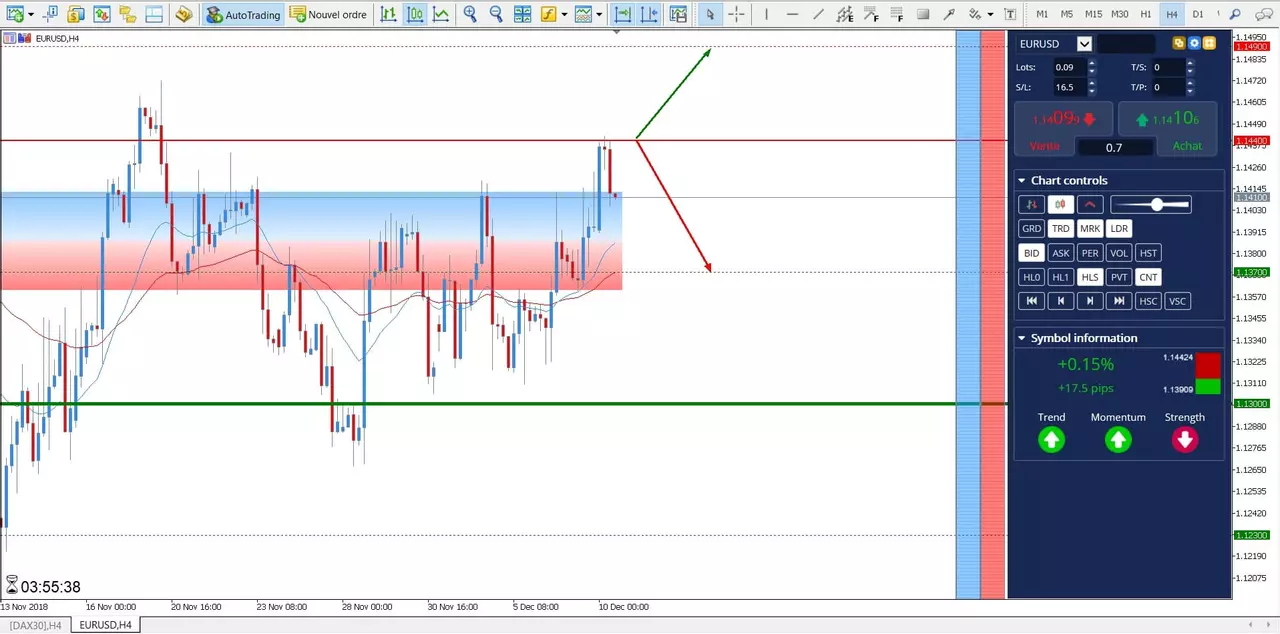Image resolution: width=1280 pixels, height=634 pixels.
Task: Adjust the chart controls slider
Action: pos(1151,204)
